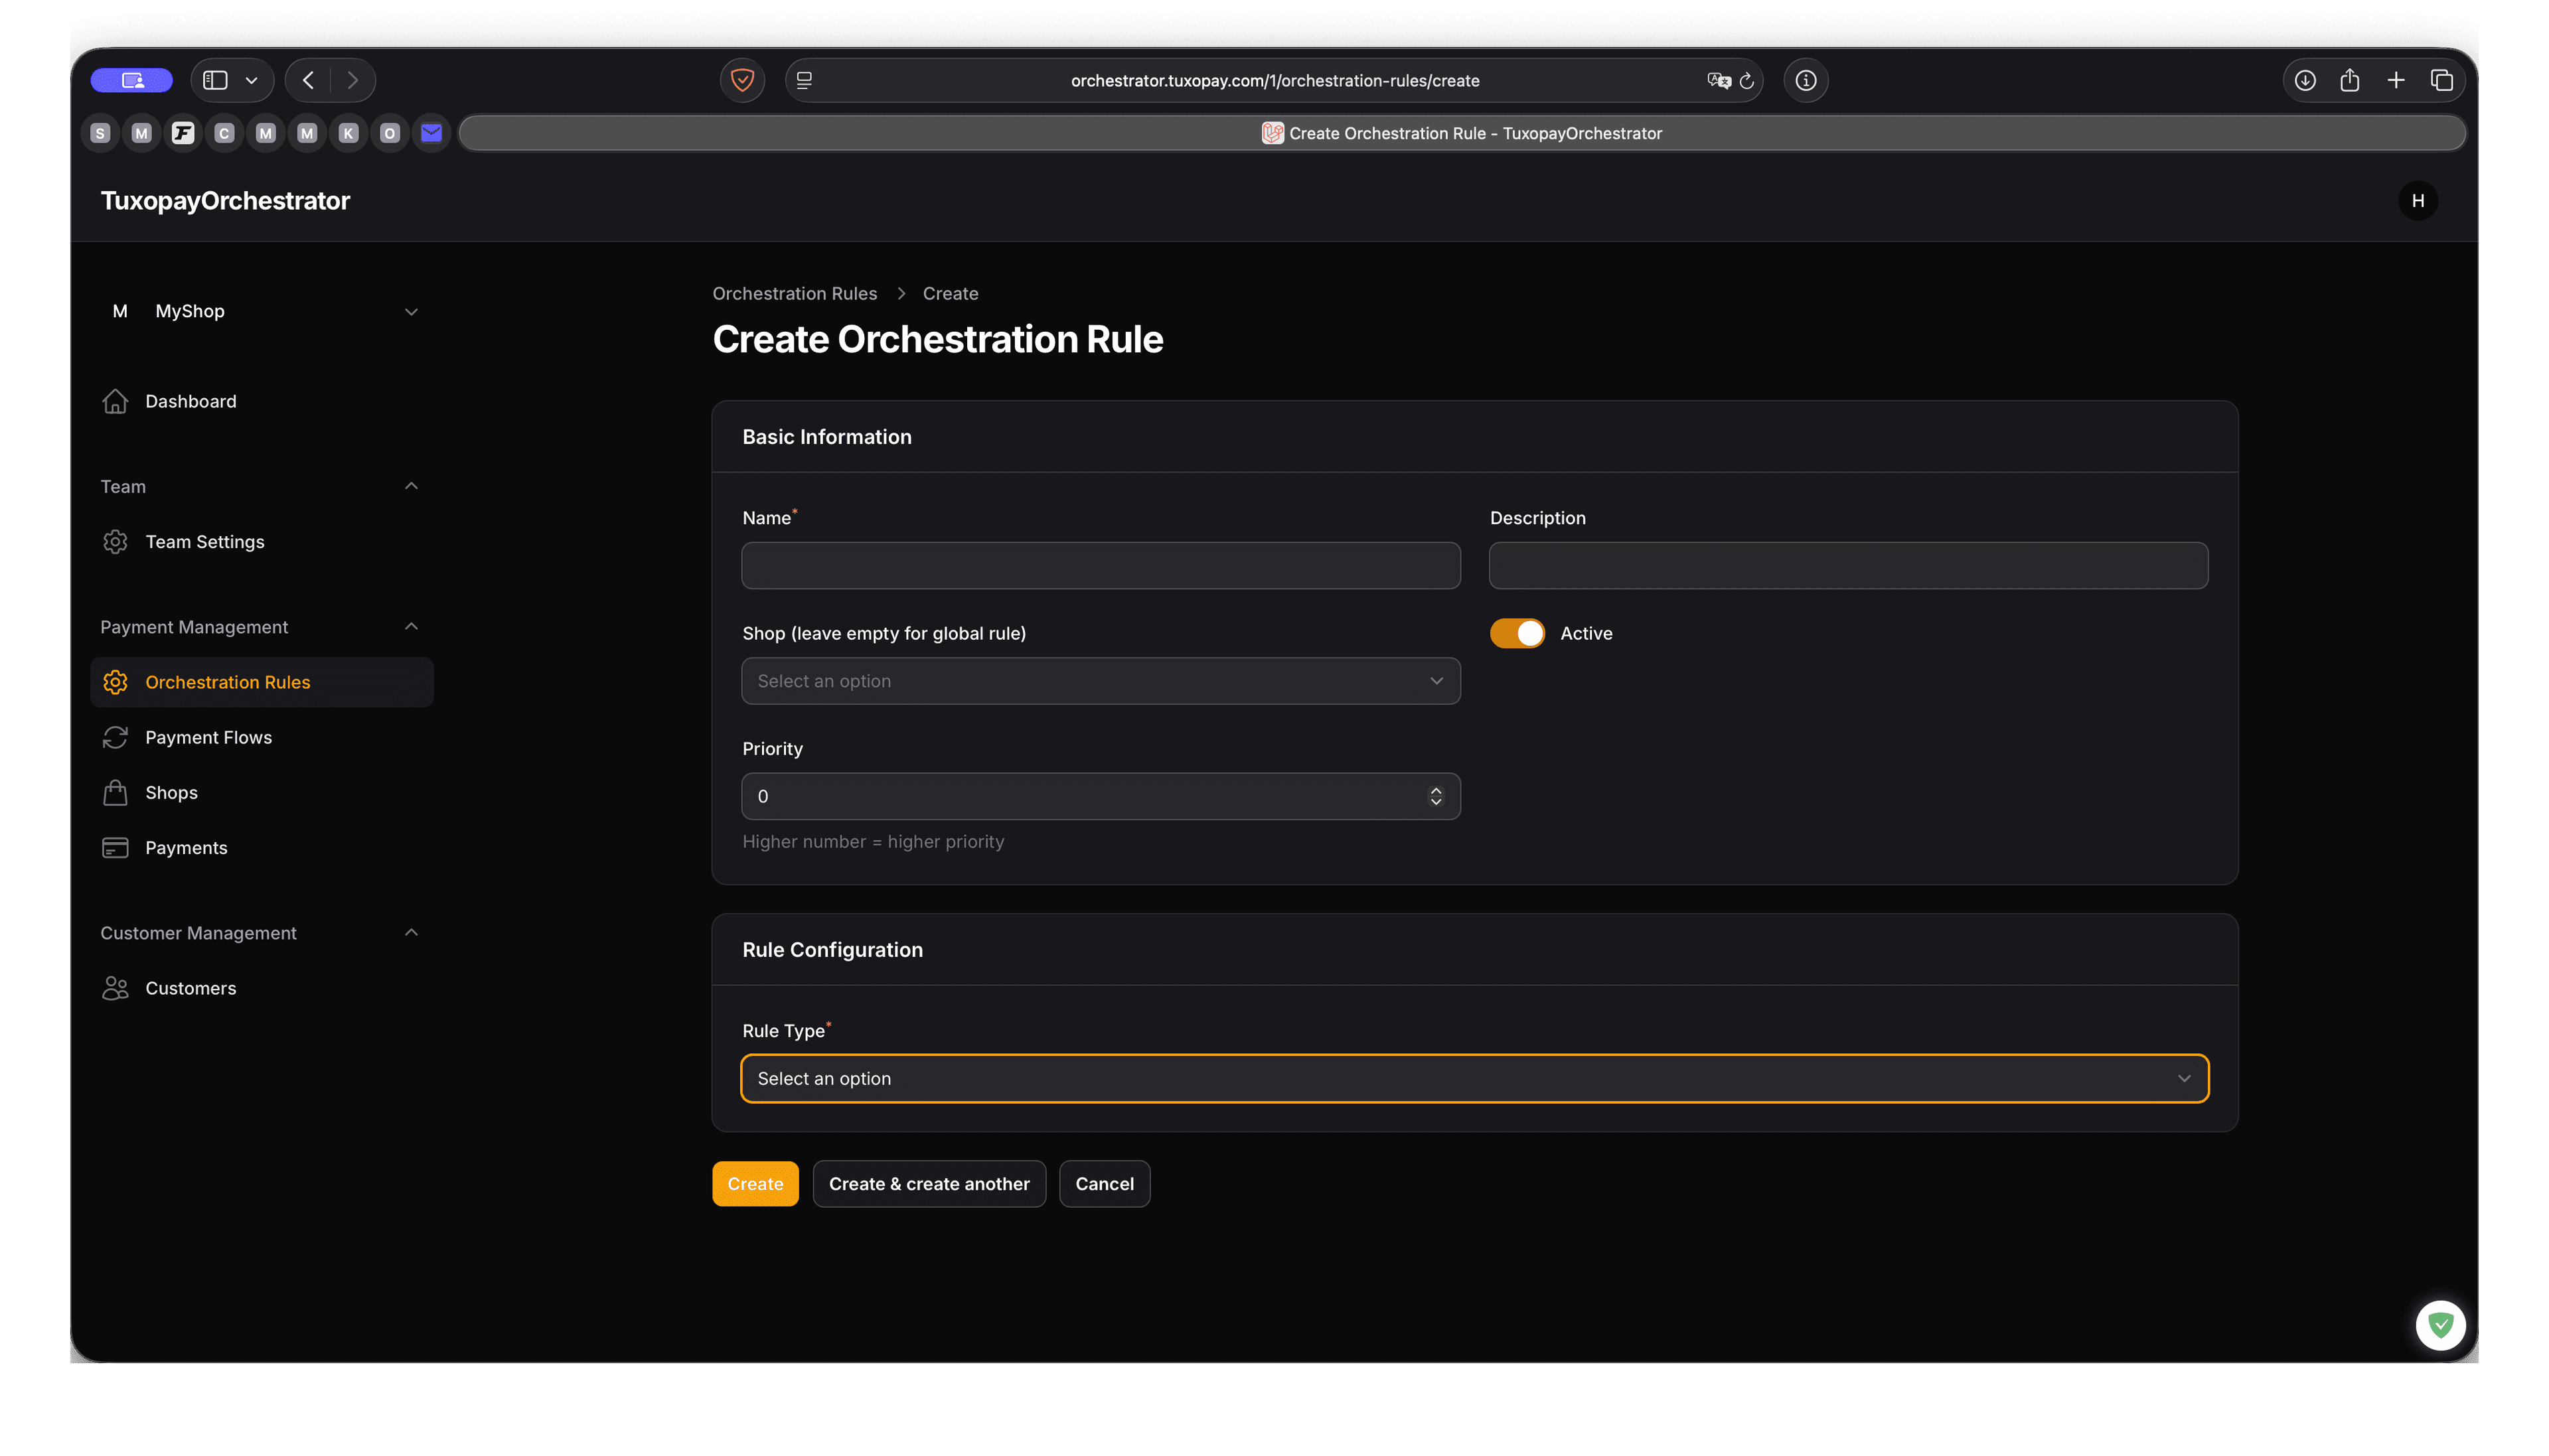Click Create & create another button
This screenshot has width=2549, height=1456.
click(929, 1184)
